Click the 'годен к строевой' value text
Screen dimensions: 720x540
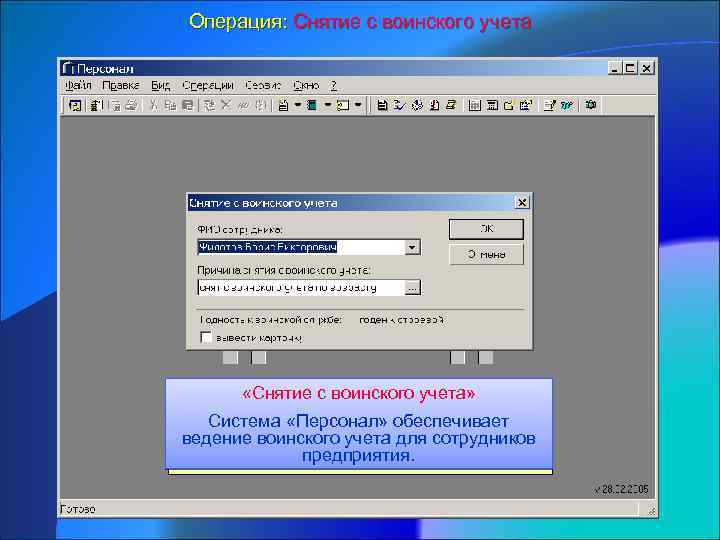401,320
